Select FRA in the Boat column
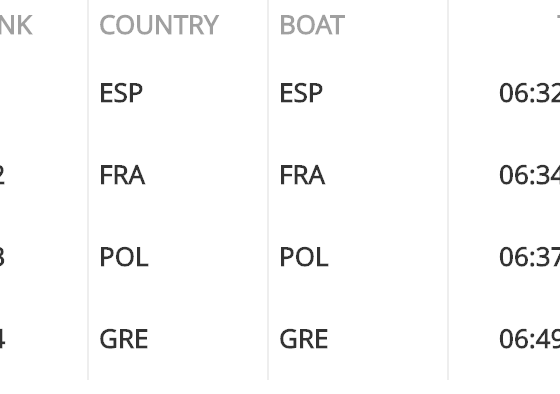Viewport: 560px width, 394px height. point(302,175)
